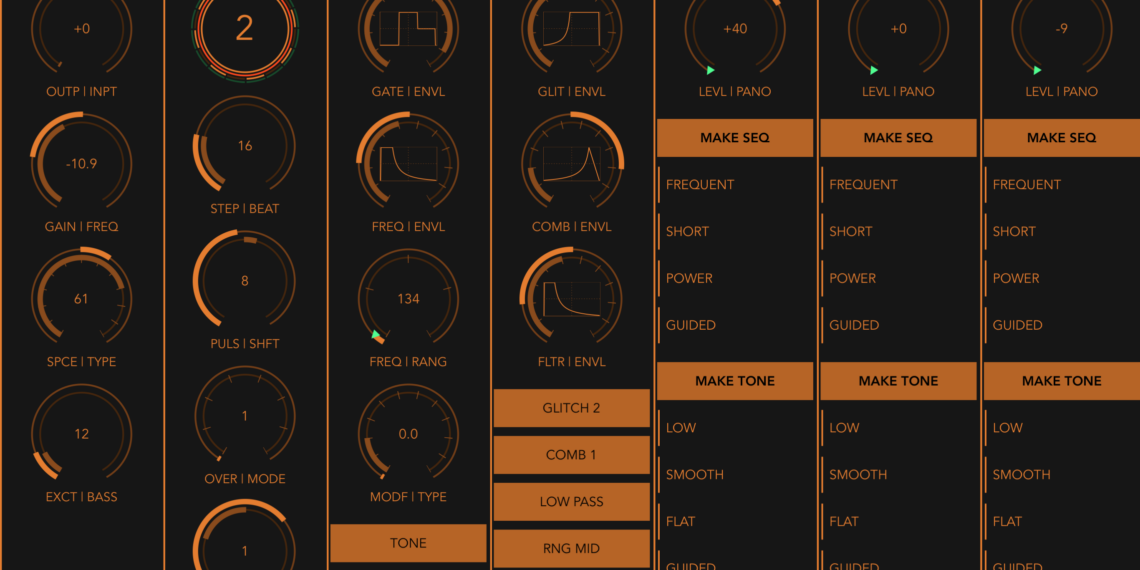This screenshot has height=570, width=1140.
Task: Click the step counter ring showing 2
Action: (x=244, y=28)
